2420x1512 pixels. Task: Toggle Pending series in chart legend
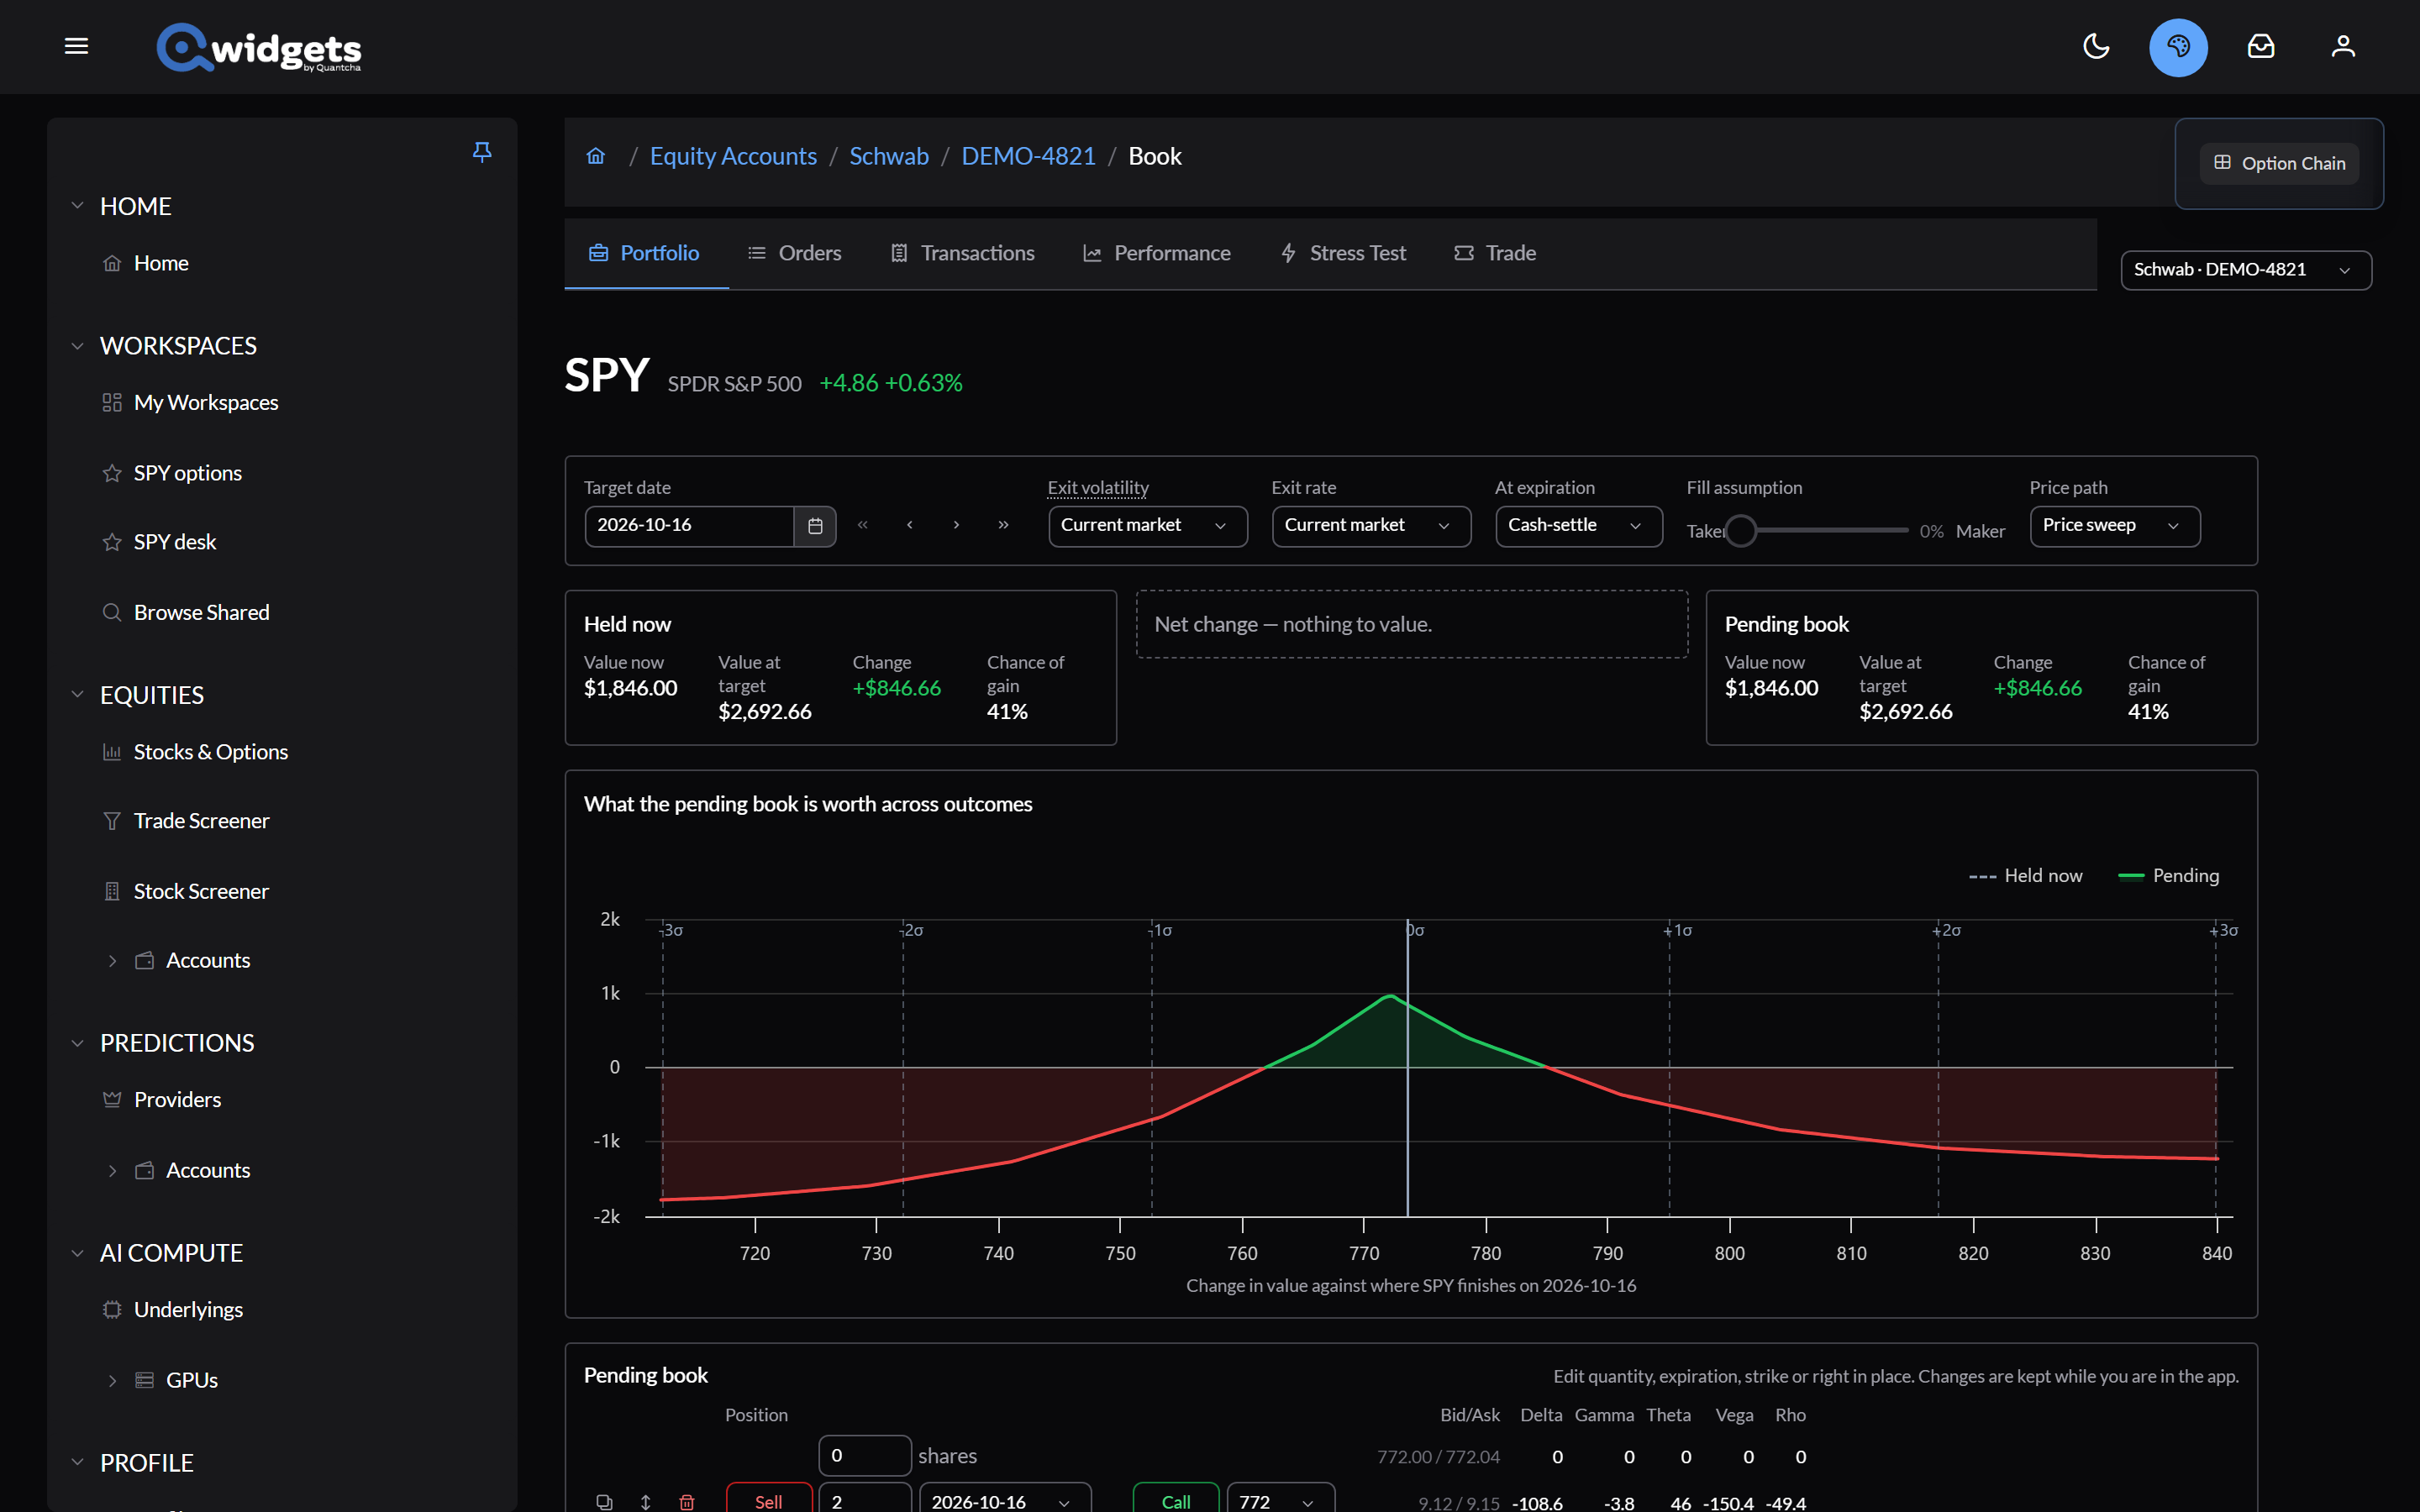2169,876
